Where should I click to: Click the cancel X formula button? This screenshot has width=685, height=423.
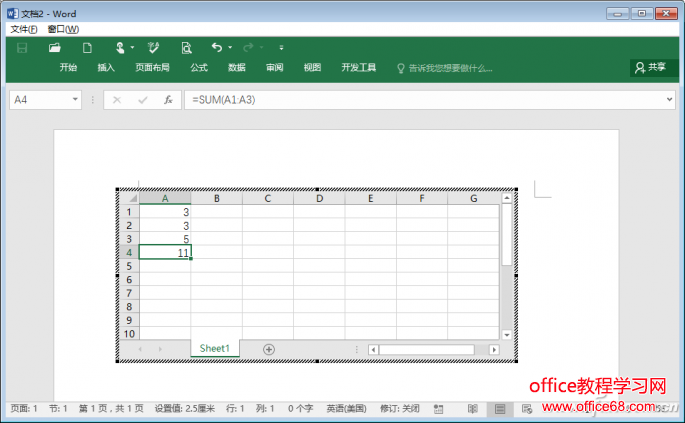pos(117,100)
